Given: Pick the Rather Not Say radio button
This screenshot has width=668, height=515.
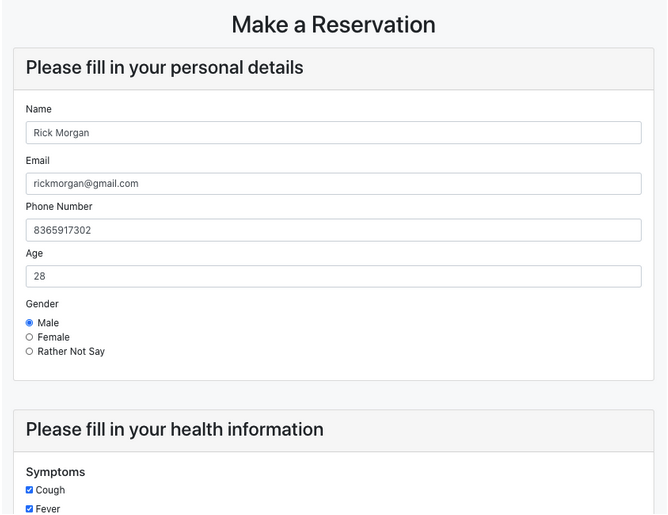Looking at the screenshot, I should 30,352.
